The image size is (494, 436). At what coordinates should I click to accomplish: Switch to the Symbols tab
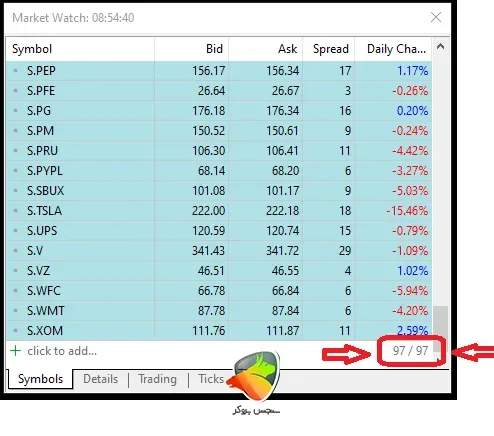coord(40,379)
